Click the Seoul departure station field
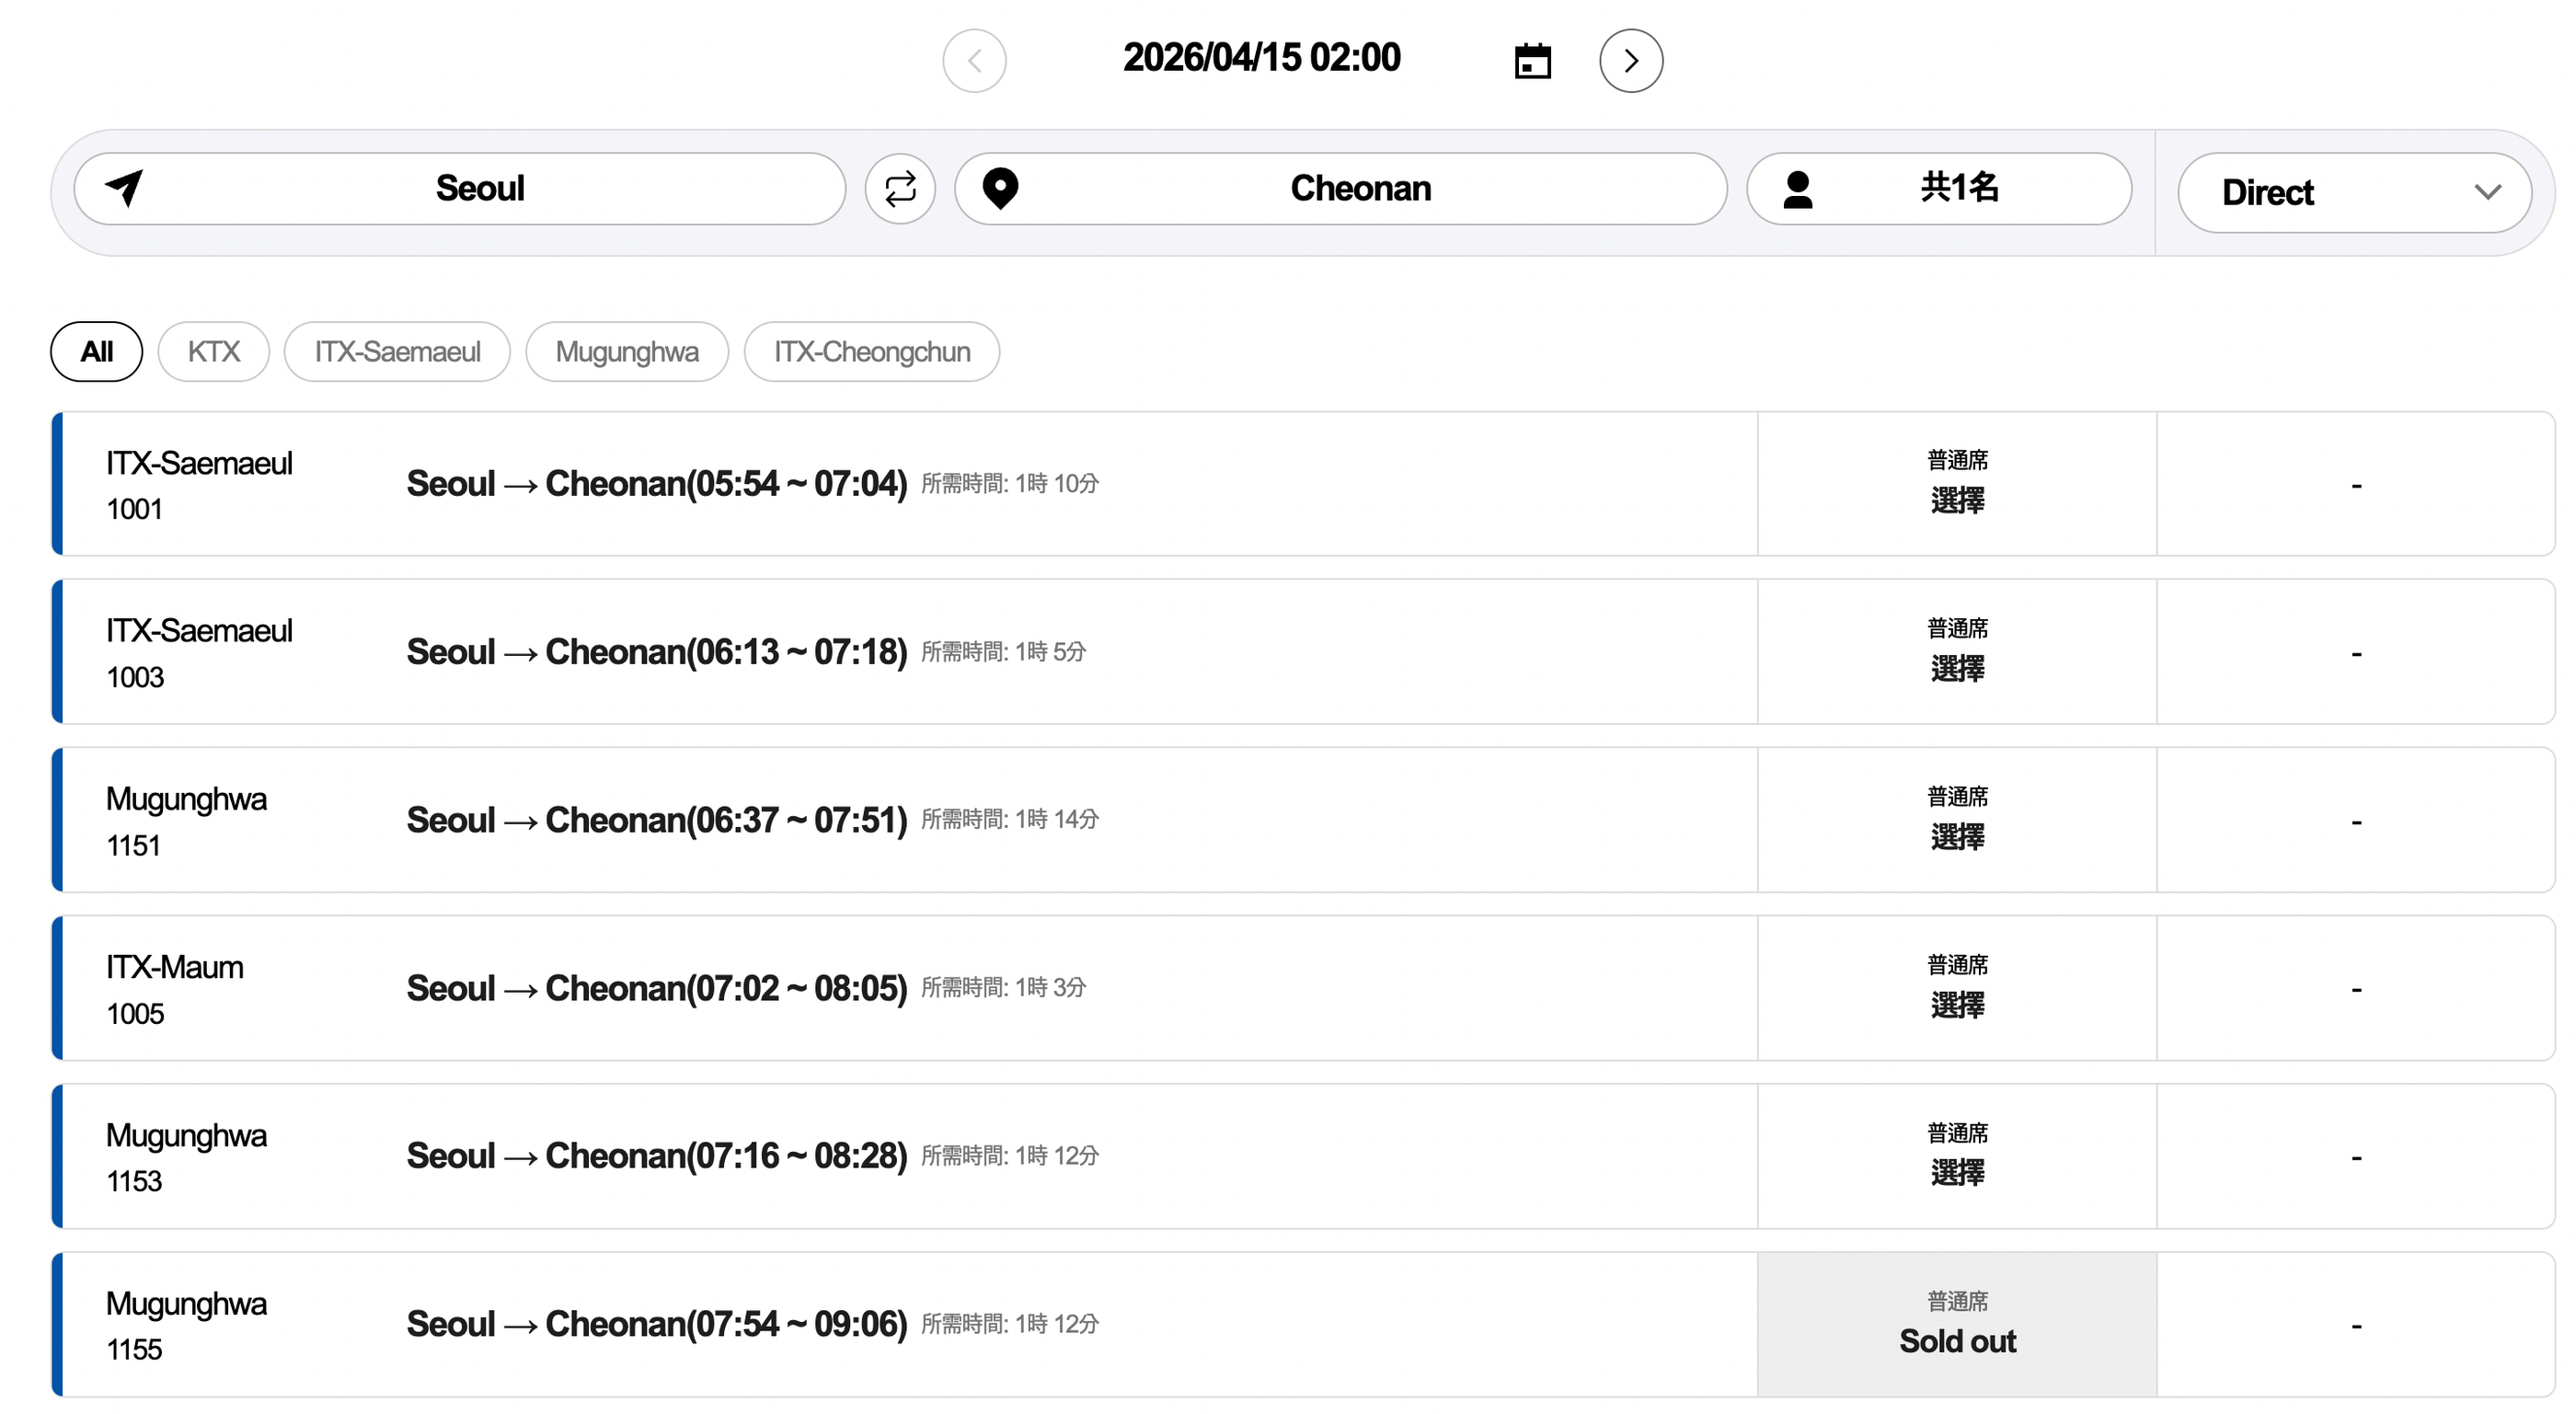 point(479,189)
